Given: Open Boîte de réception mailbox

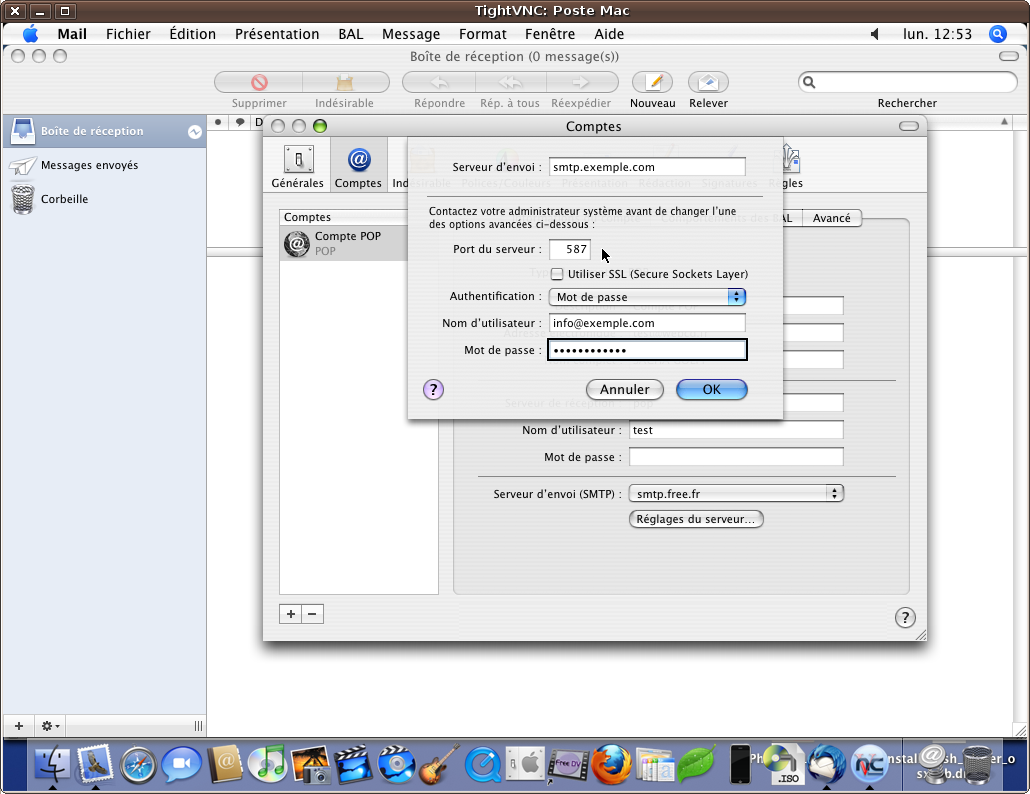Looking at the screenshot, I should coord(104,131).
